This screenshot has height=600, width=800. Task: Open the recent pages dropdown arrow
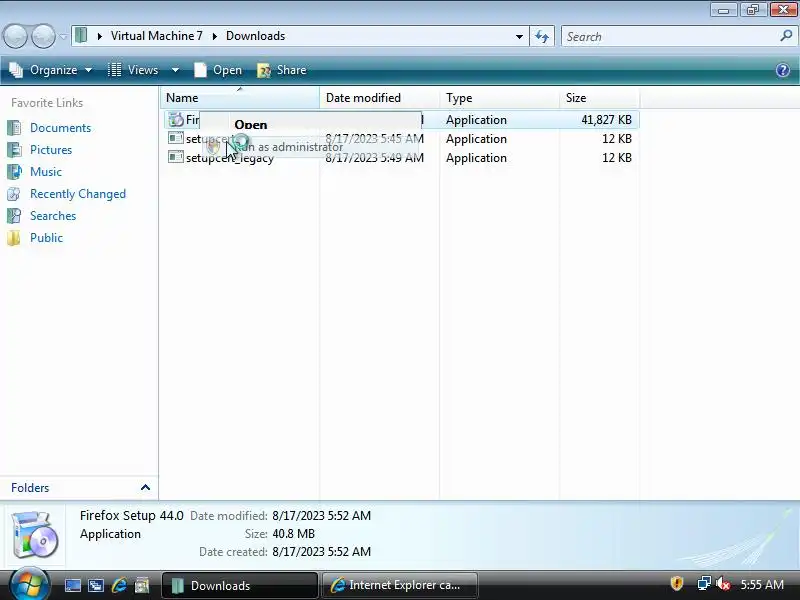[63, 37]
